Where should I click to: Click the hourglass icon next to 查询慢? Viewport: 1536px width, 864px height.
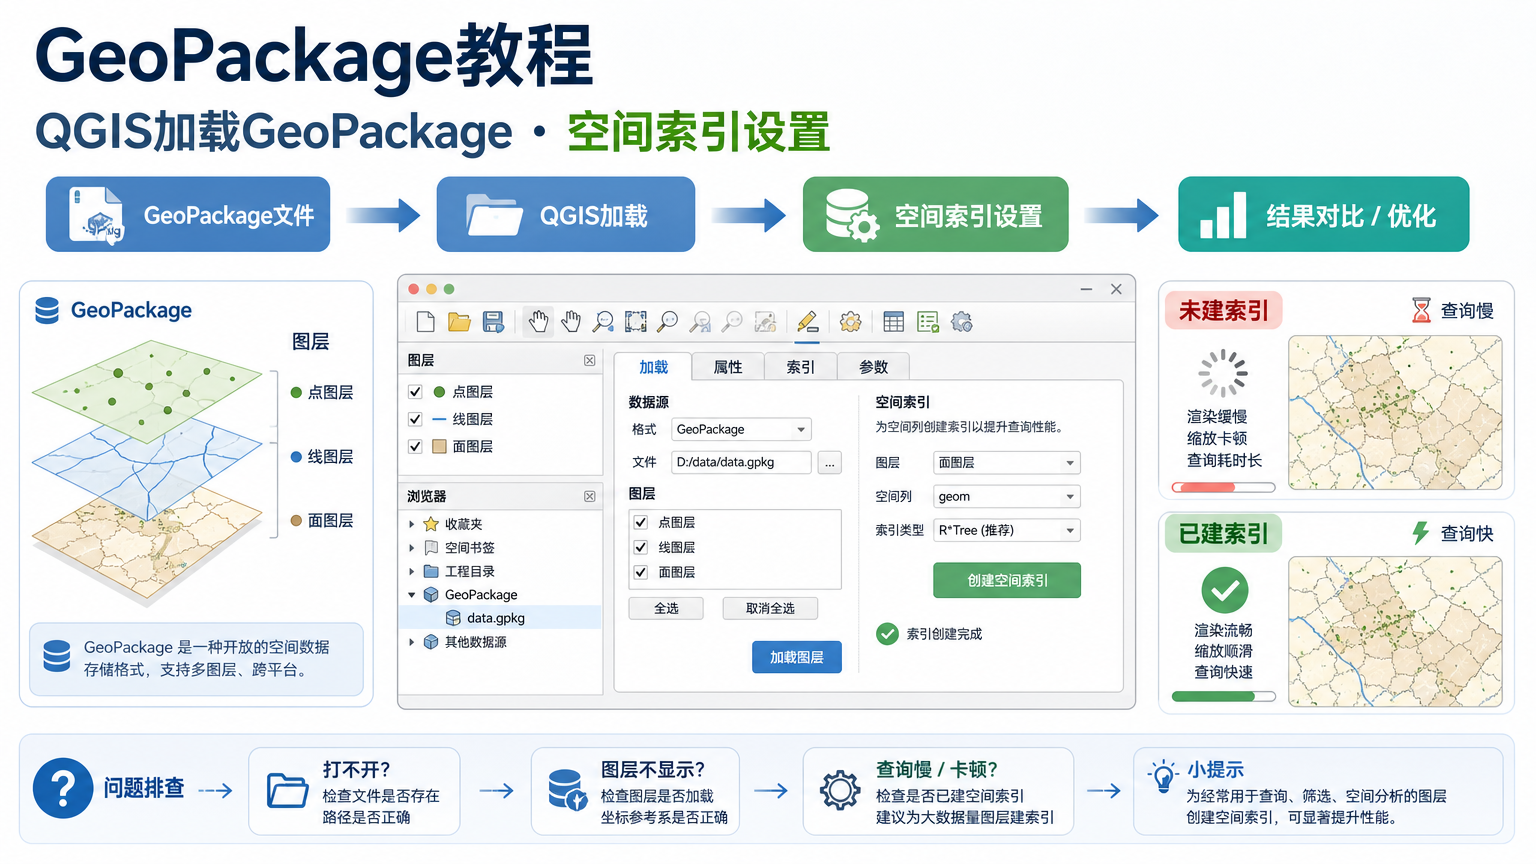1421,310
